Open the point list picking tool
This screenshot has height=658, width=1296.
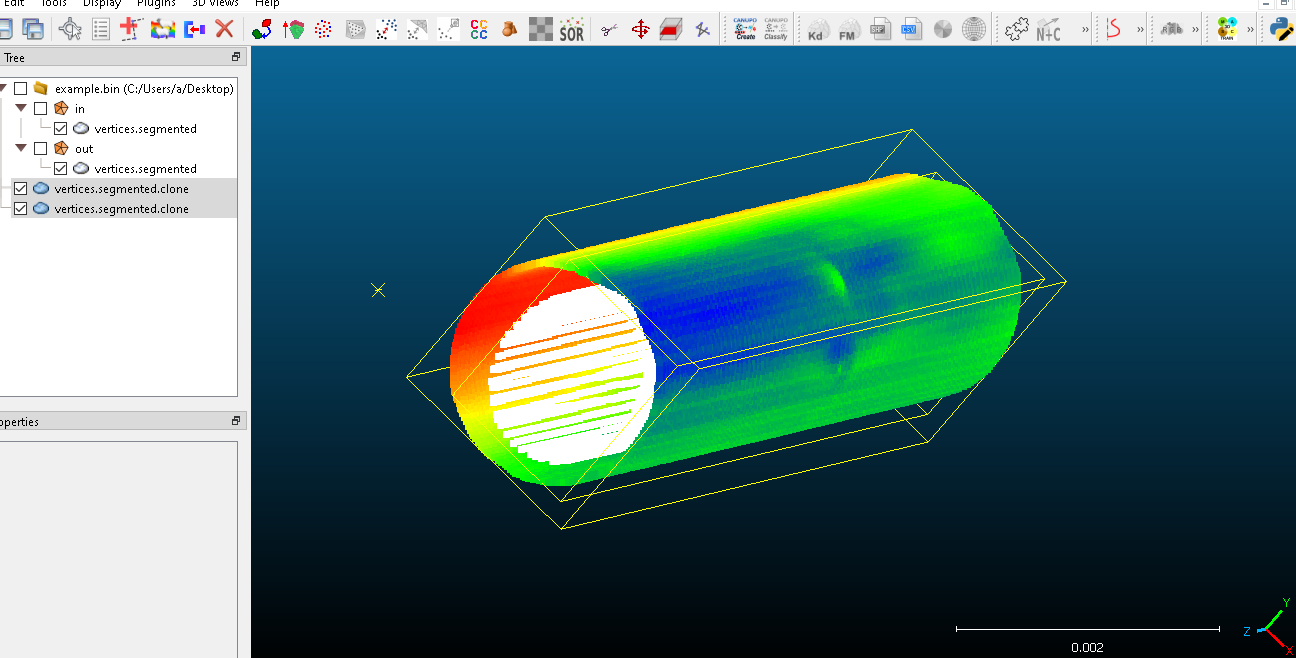[x=101, y=30]
